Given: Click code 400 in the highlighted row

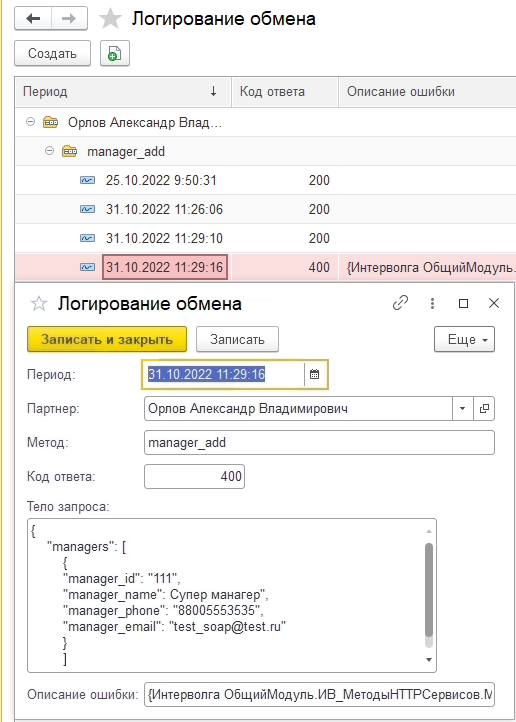Looking at the screenshot, I should tap(319, 267).
